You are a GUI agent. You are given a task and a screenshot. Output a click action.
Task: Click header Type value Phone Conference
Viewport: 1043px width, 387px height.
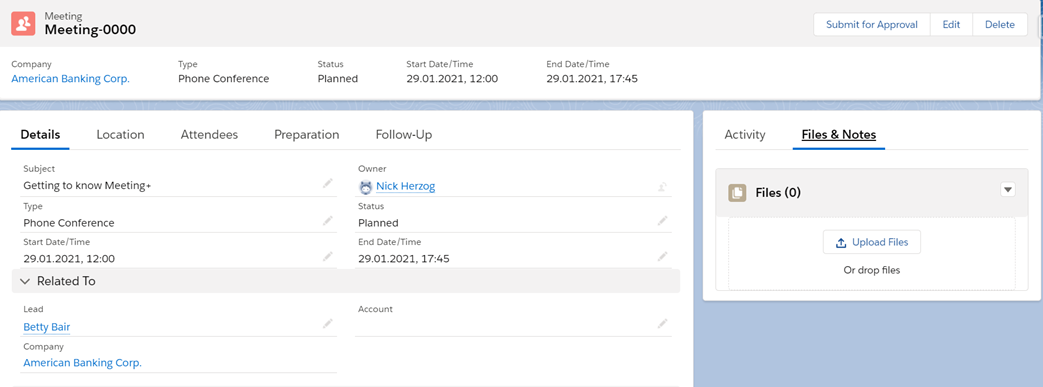(x=224, y=78)
